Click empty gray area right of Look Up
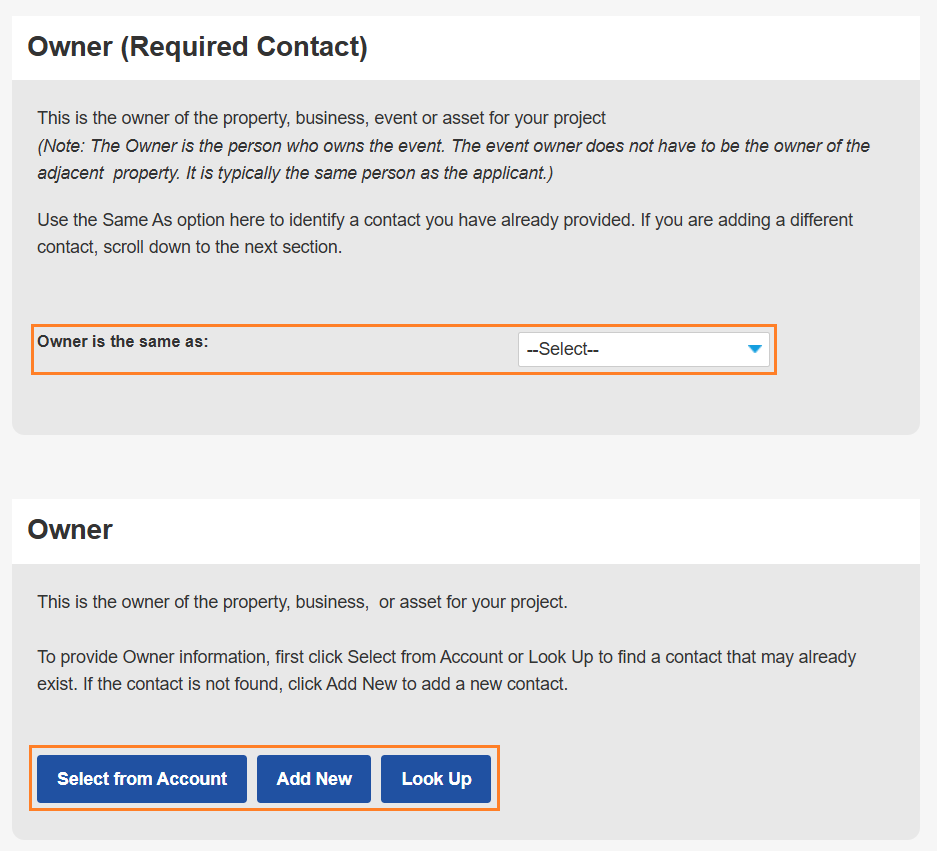This screenshot has height=851, width=937. (x=700, y=779)
